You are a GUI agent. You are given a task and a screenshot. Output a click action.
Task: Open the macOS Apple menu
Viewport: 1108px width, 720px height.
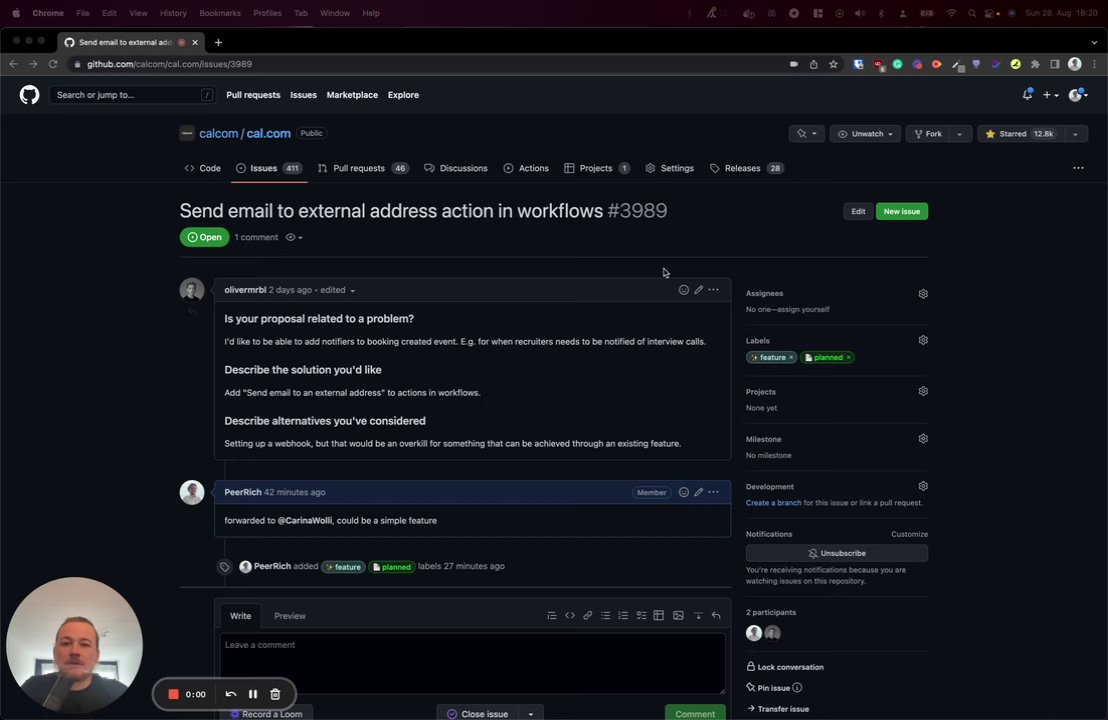coord(16,13)
